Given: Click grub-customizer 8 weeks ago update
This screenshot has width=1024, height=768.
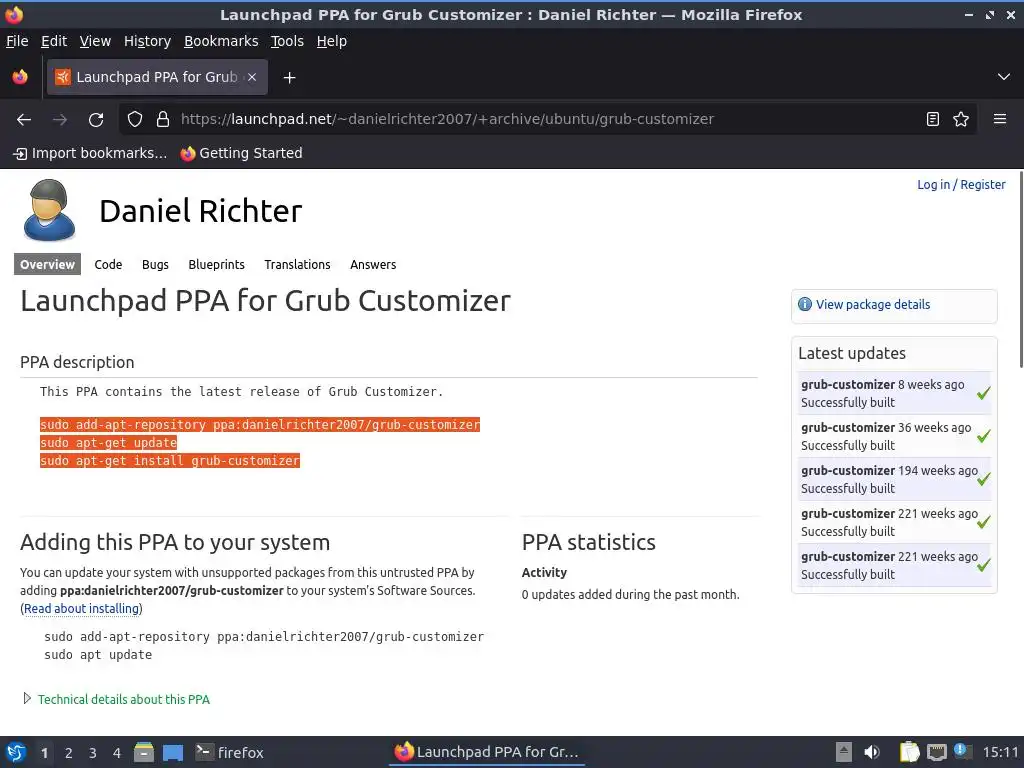Looking at the screenshot, I should point(895,393).
